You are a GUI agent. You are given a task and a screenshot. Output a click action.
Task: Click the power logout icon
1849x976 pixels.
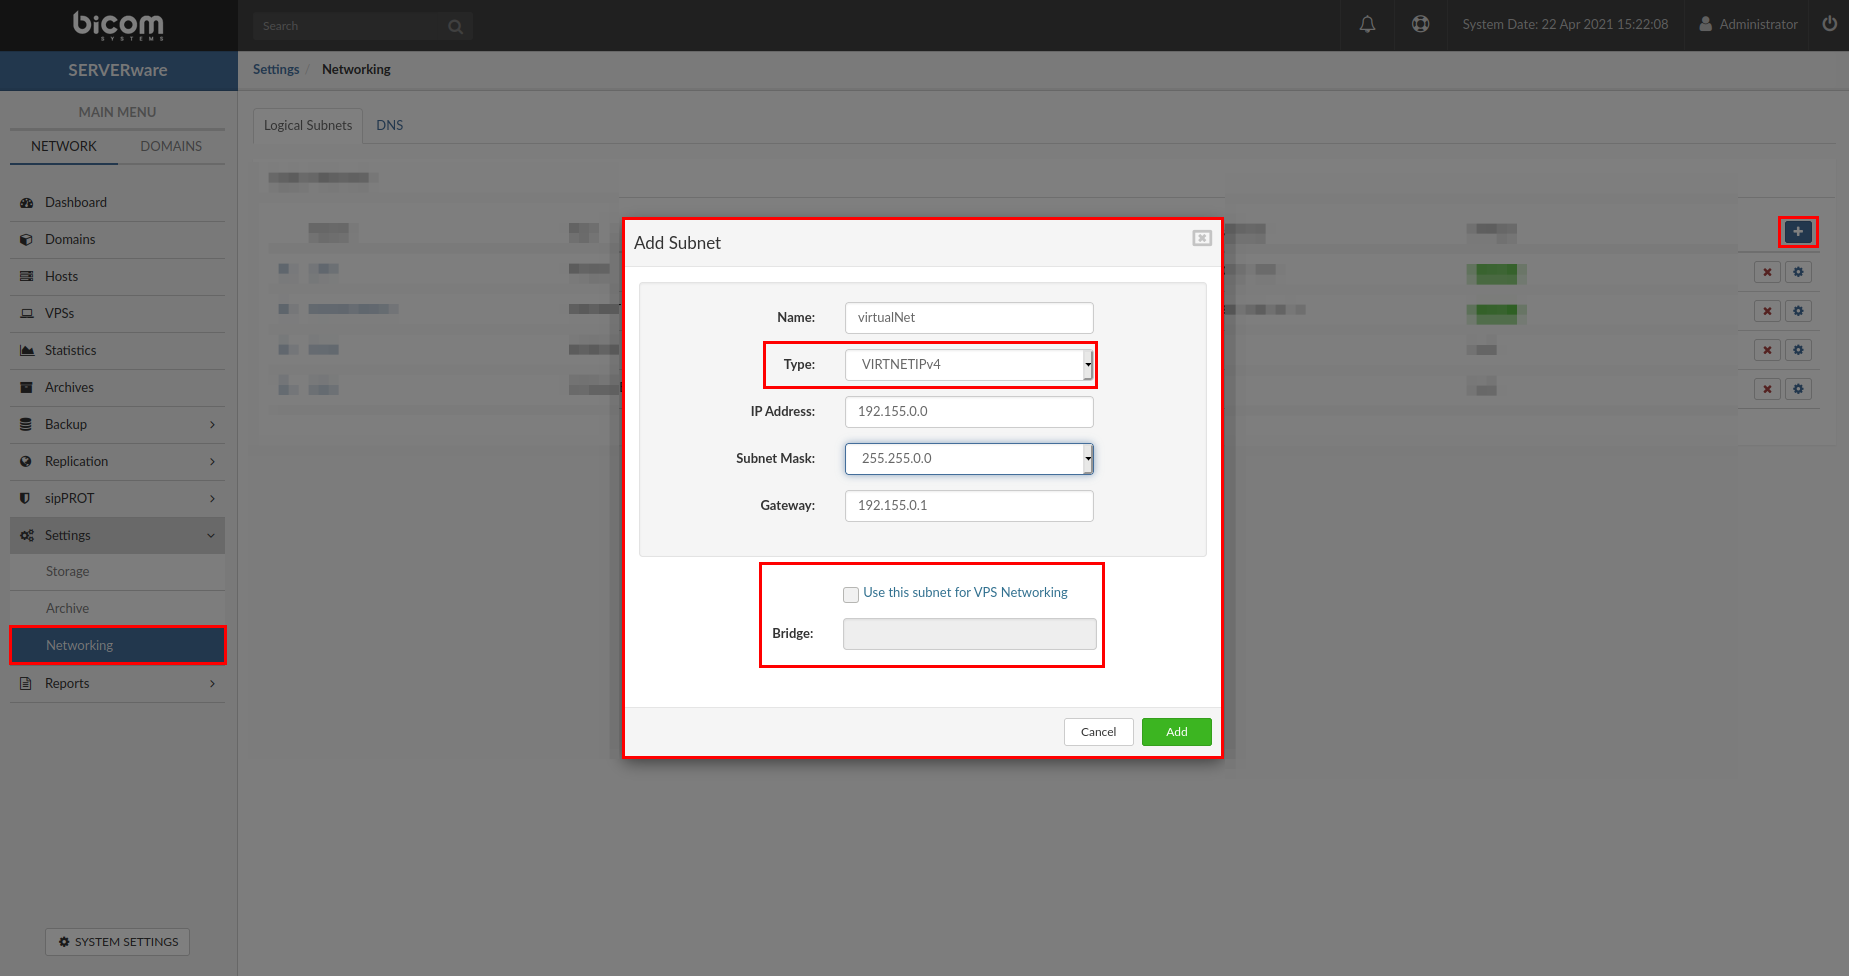point(1829,24)
